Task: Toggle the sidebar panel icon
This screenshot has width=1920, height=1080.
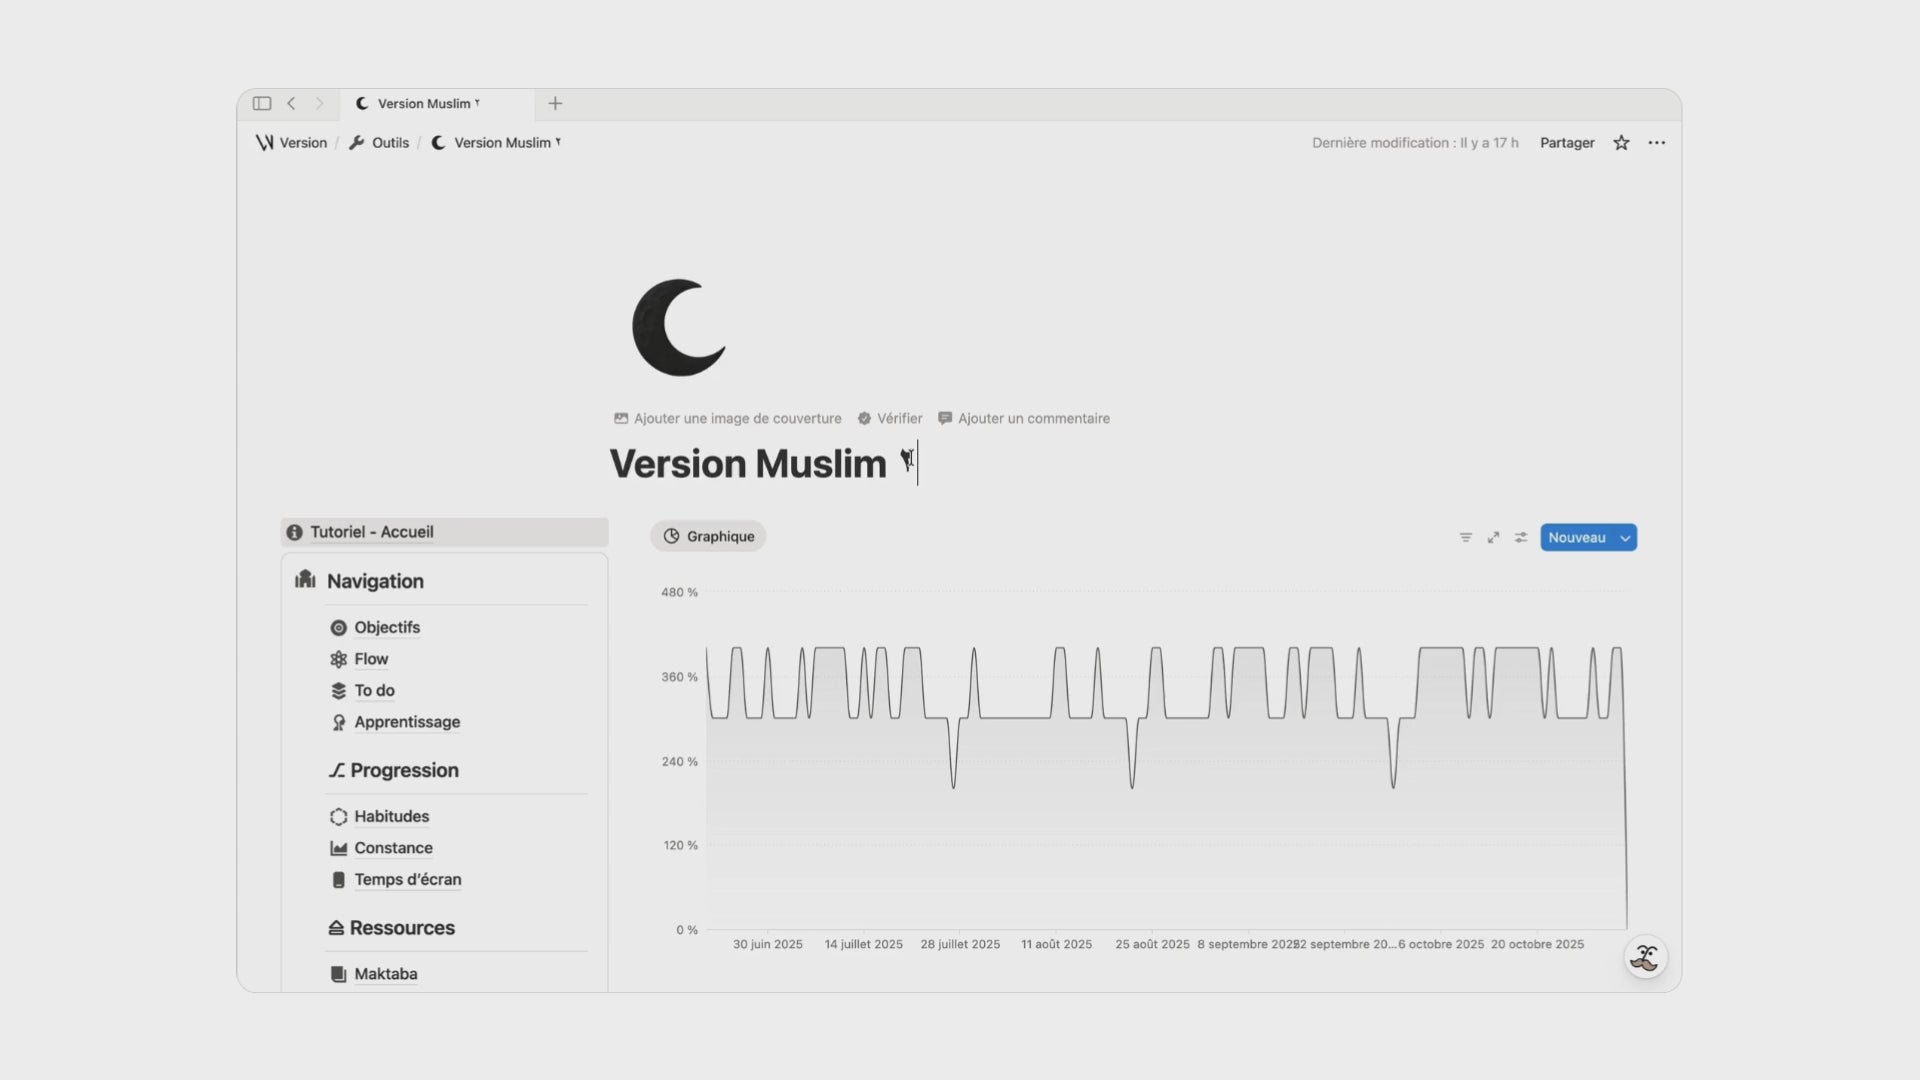Action: [x=262, y=103]
